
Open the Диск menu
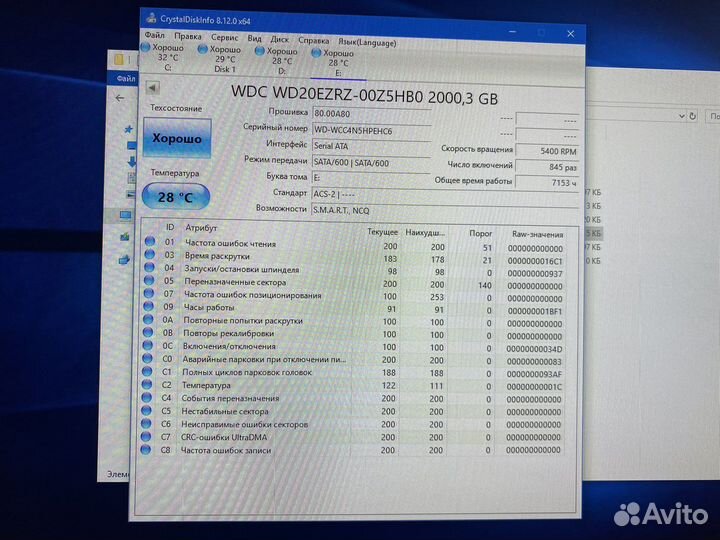point(280,39)
